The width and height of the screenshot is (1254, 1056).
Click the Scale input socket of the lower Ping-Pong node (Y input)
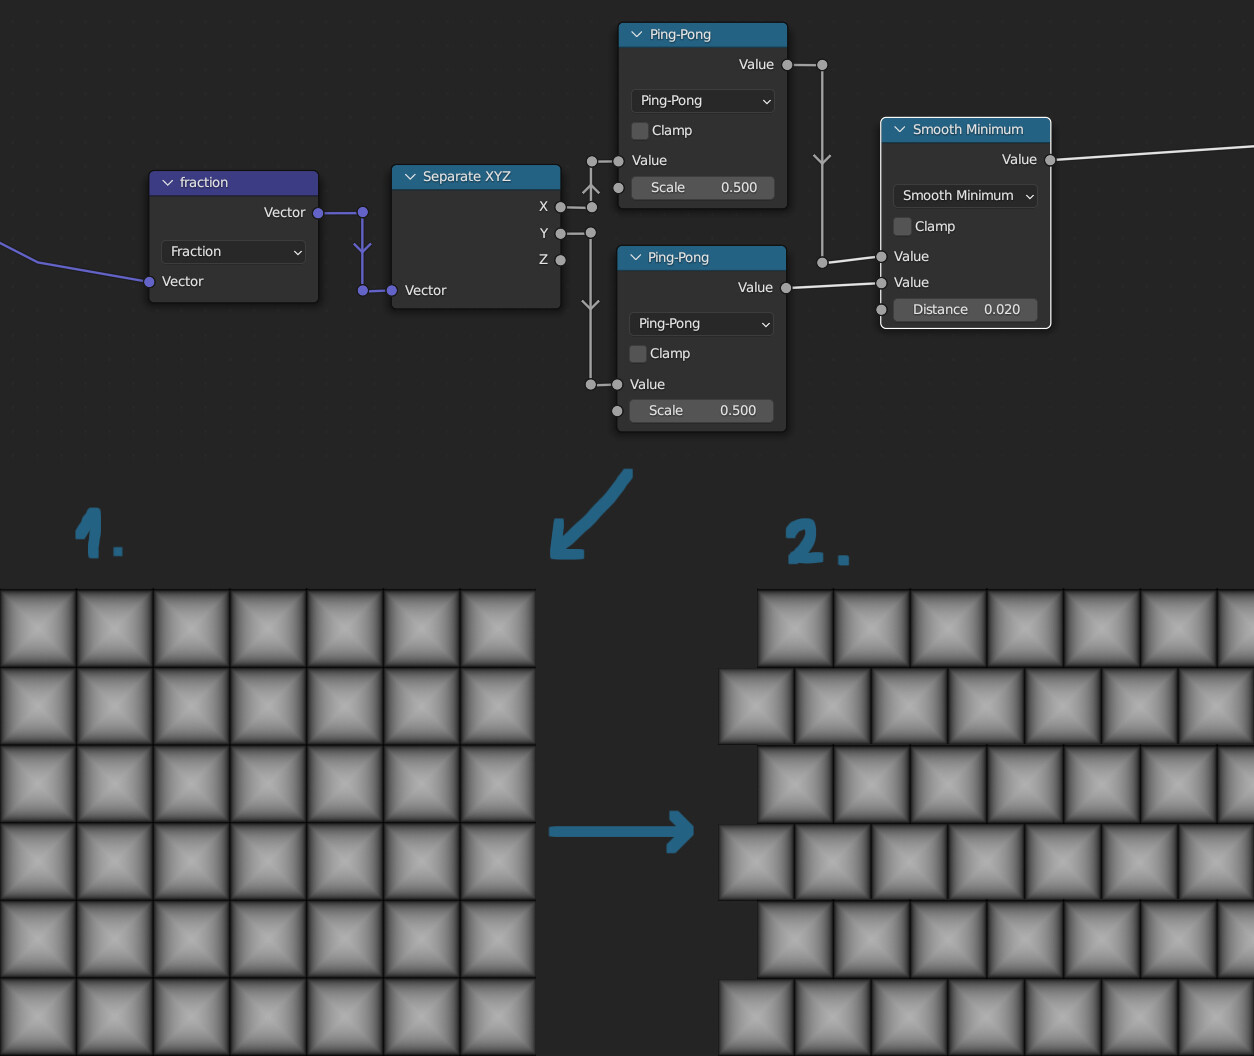click(617, 411)
